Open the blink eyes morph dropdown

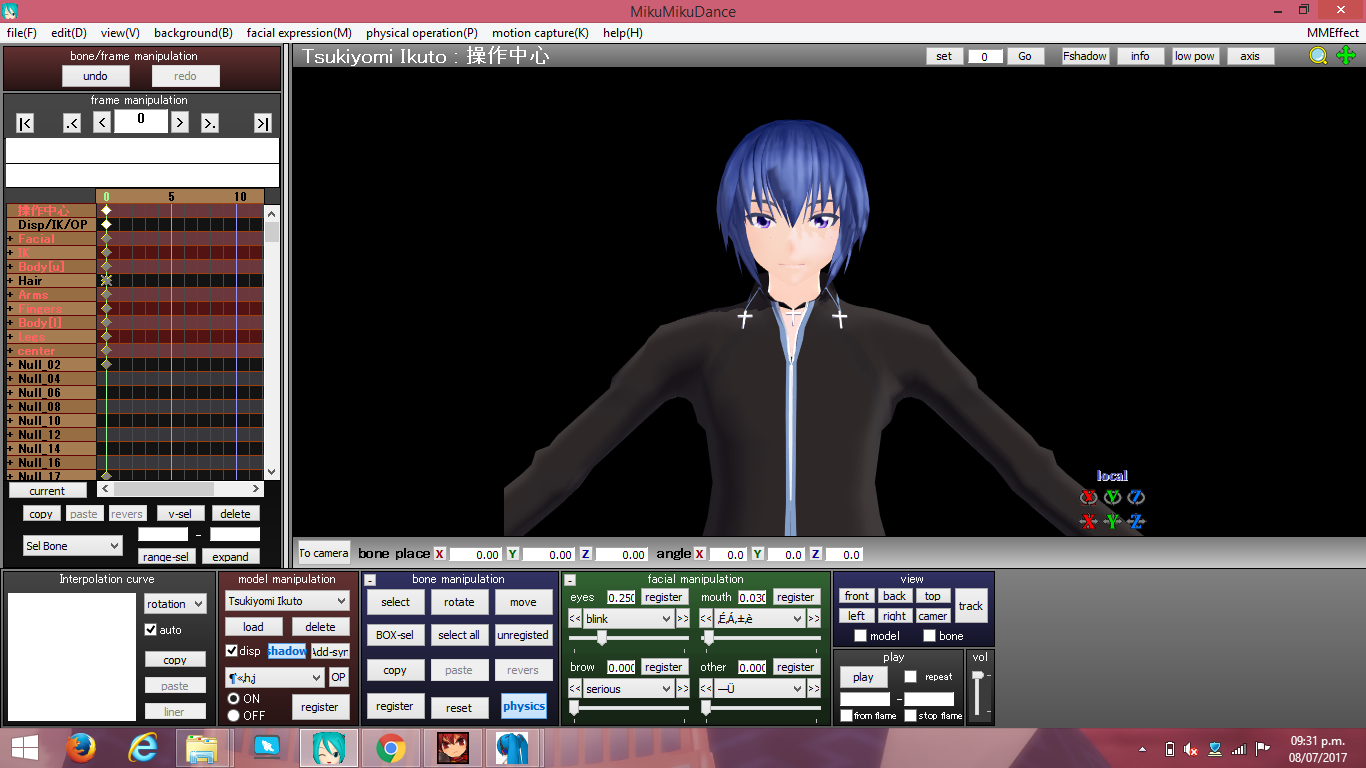[x=629, y=619]
